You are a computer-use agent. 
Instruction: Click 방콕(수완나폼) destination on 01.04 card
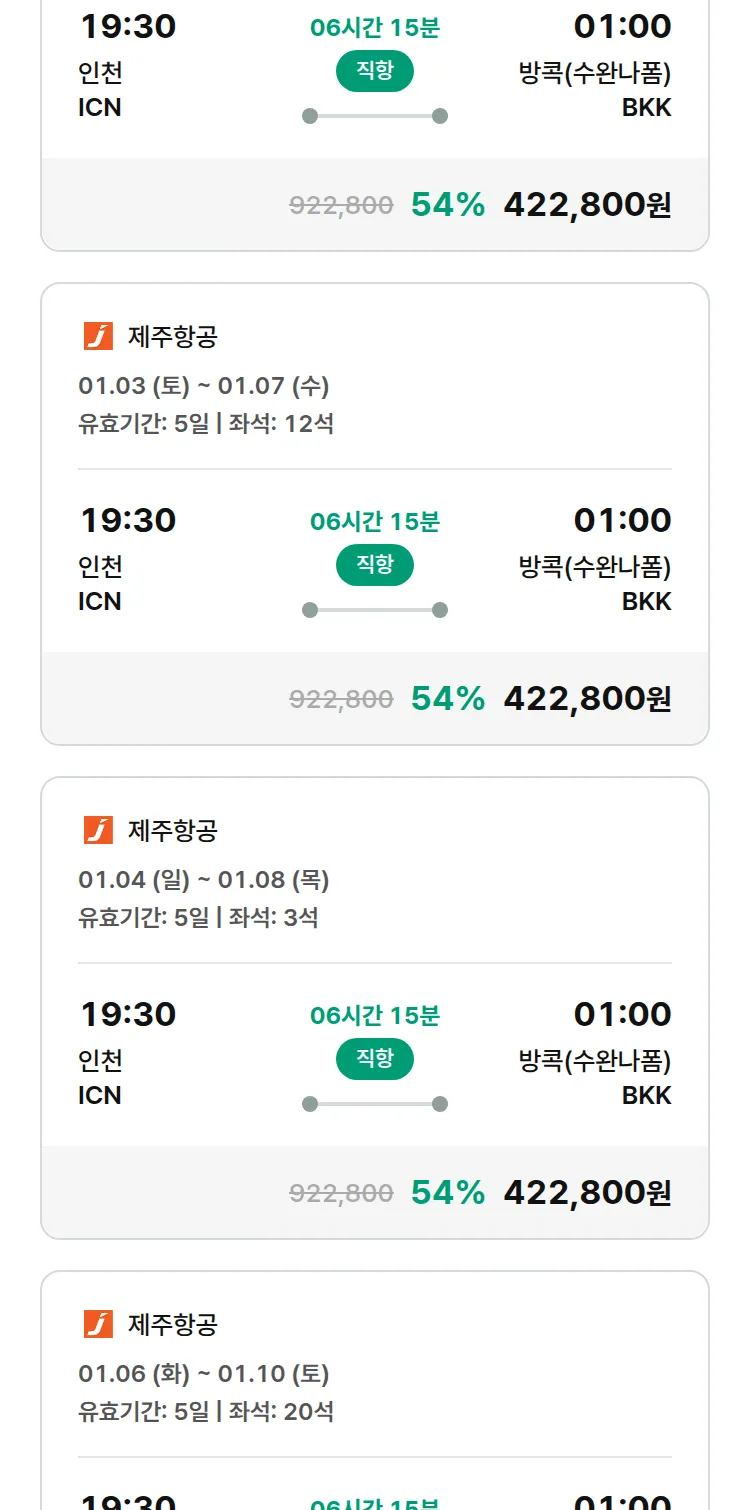(595, 1060)
